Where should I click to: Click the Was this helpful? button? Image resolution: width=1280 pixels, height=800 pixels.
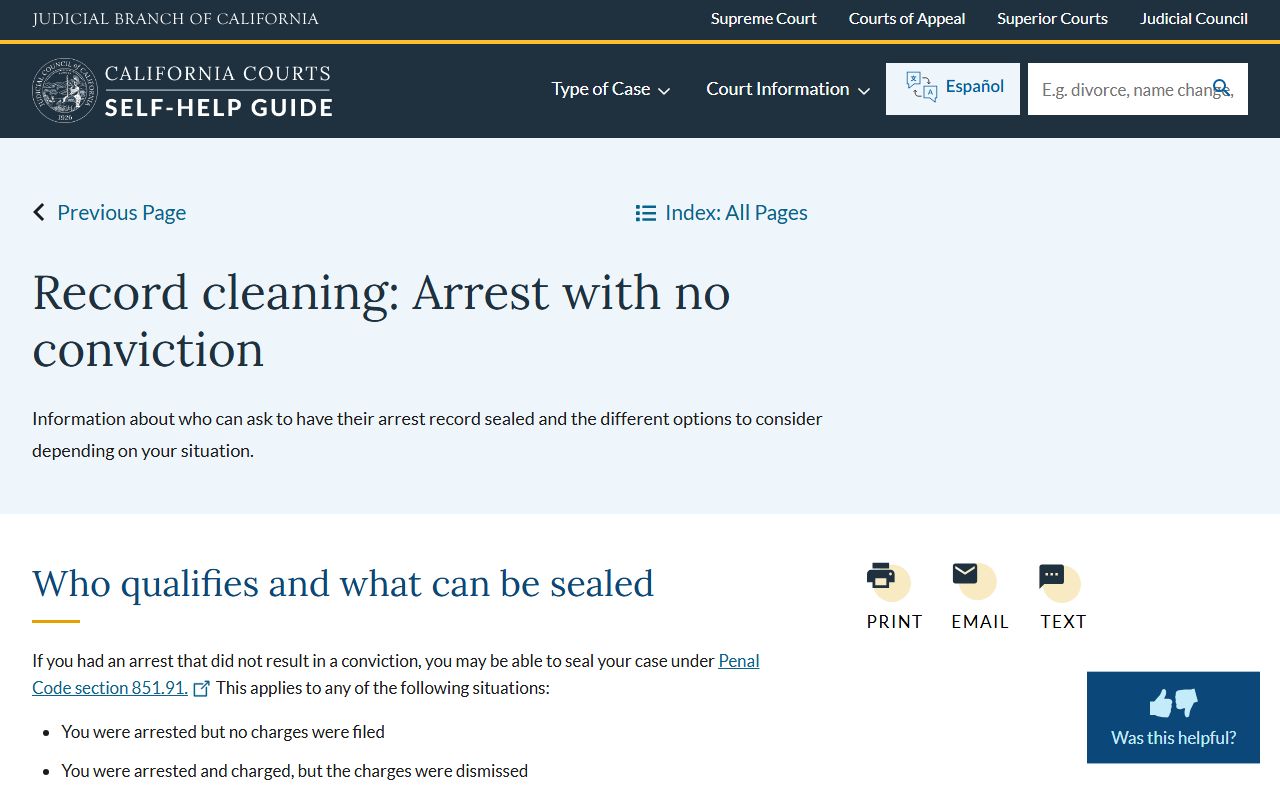coord(1173,718)
